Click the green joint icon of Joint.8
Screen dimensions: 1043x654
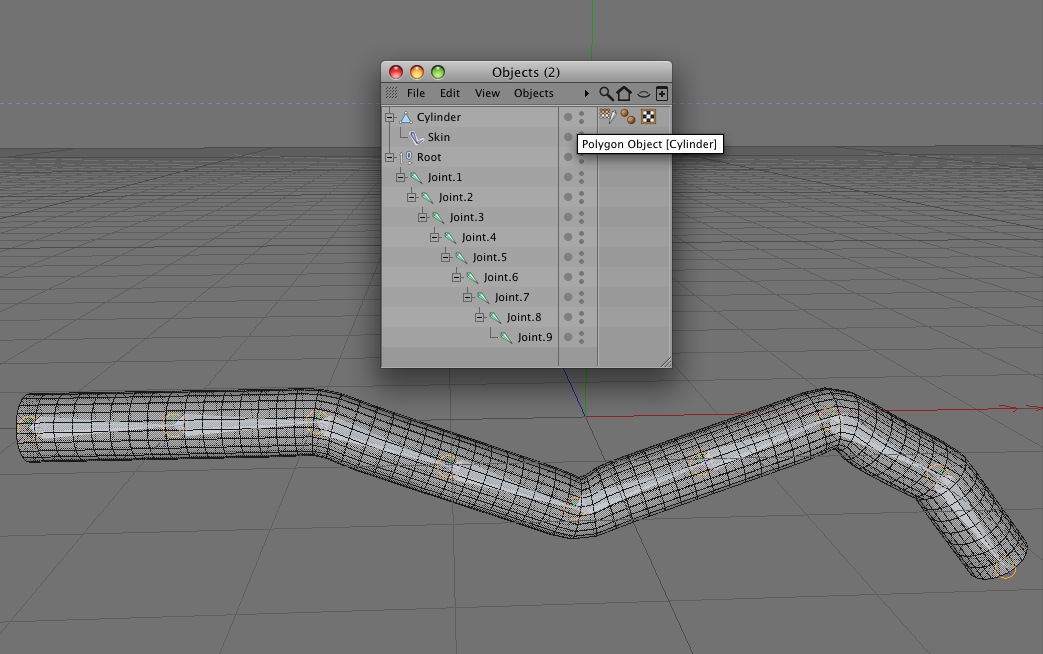coord(495,317)
